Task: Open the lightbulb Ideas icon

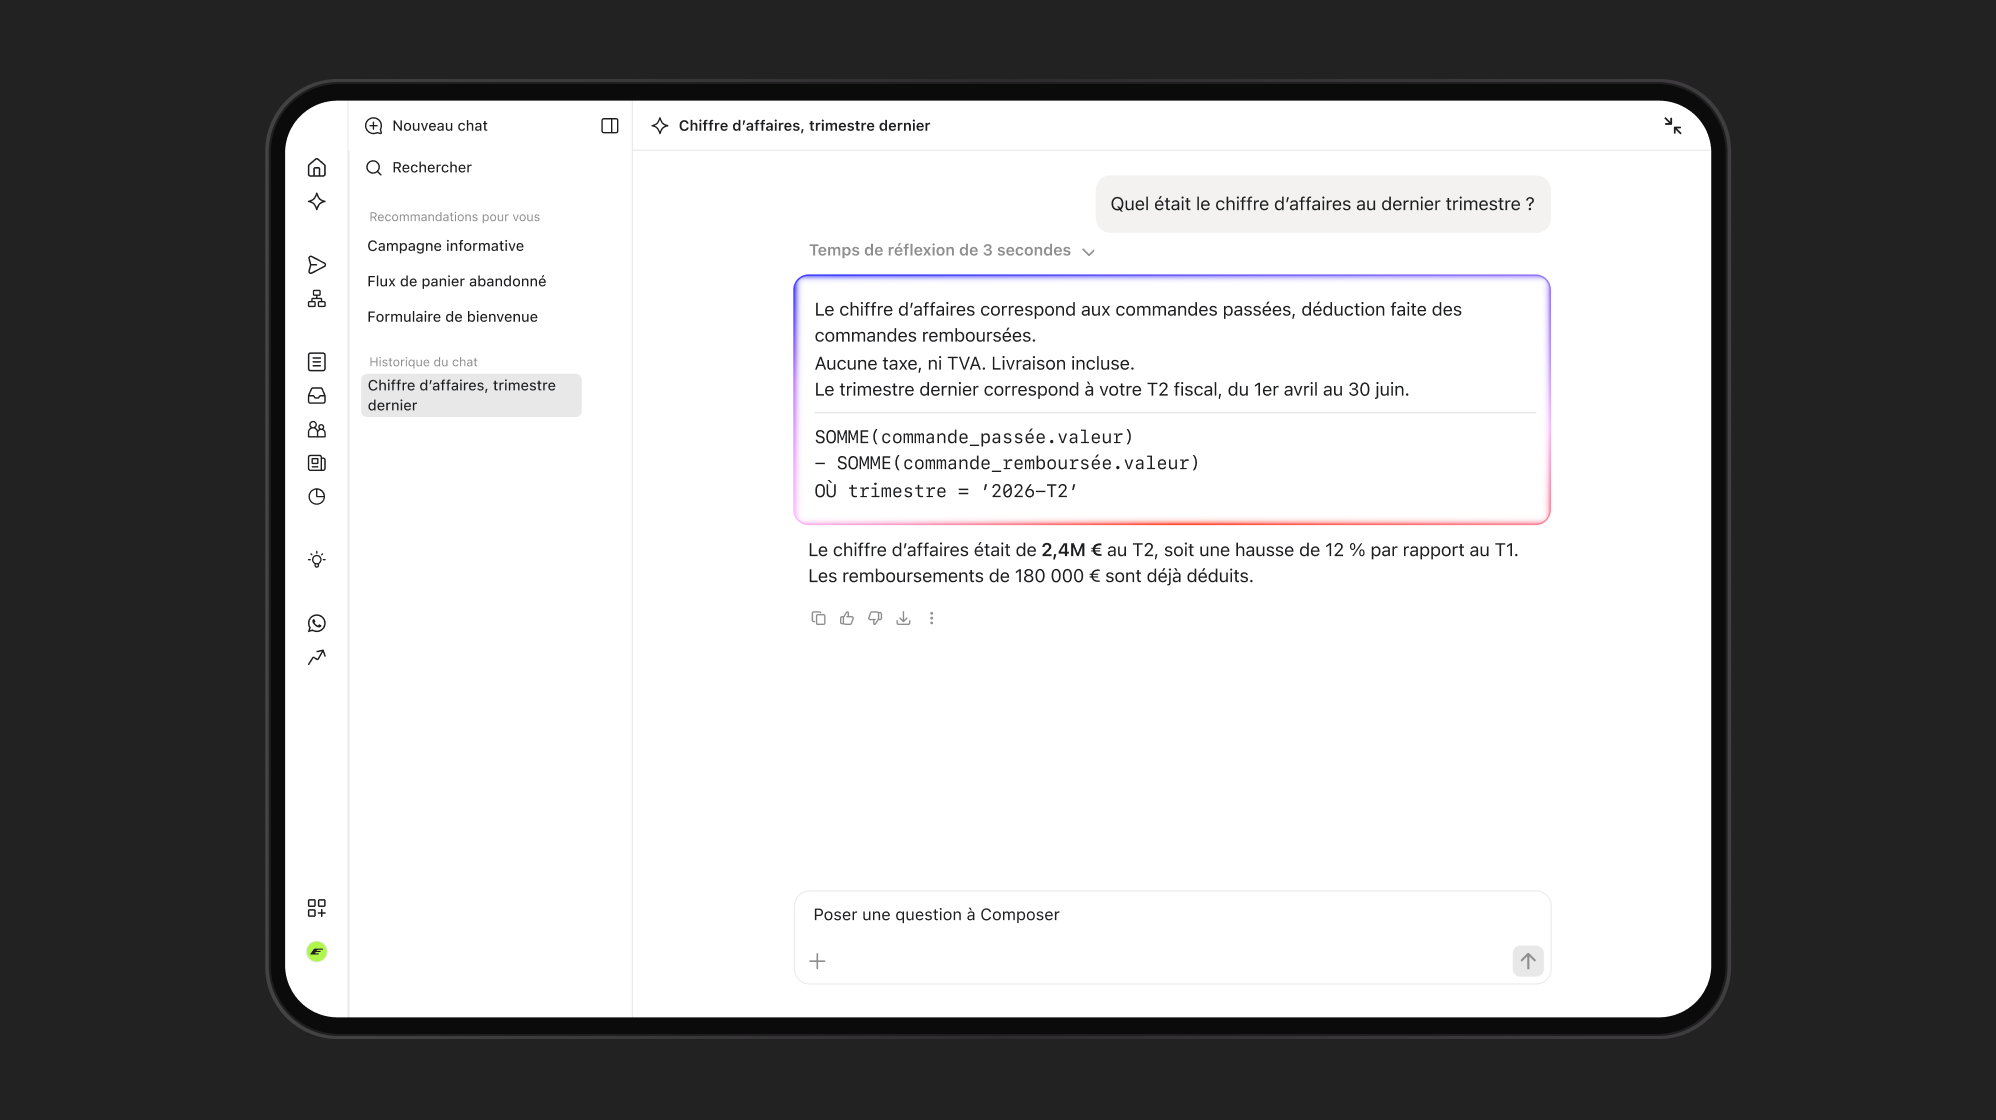Action: tap(317, 560)
